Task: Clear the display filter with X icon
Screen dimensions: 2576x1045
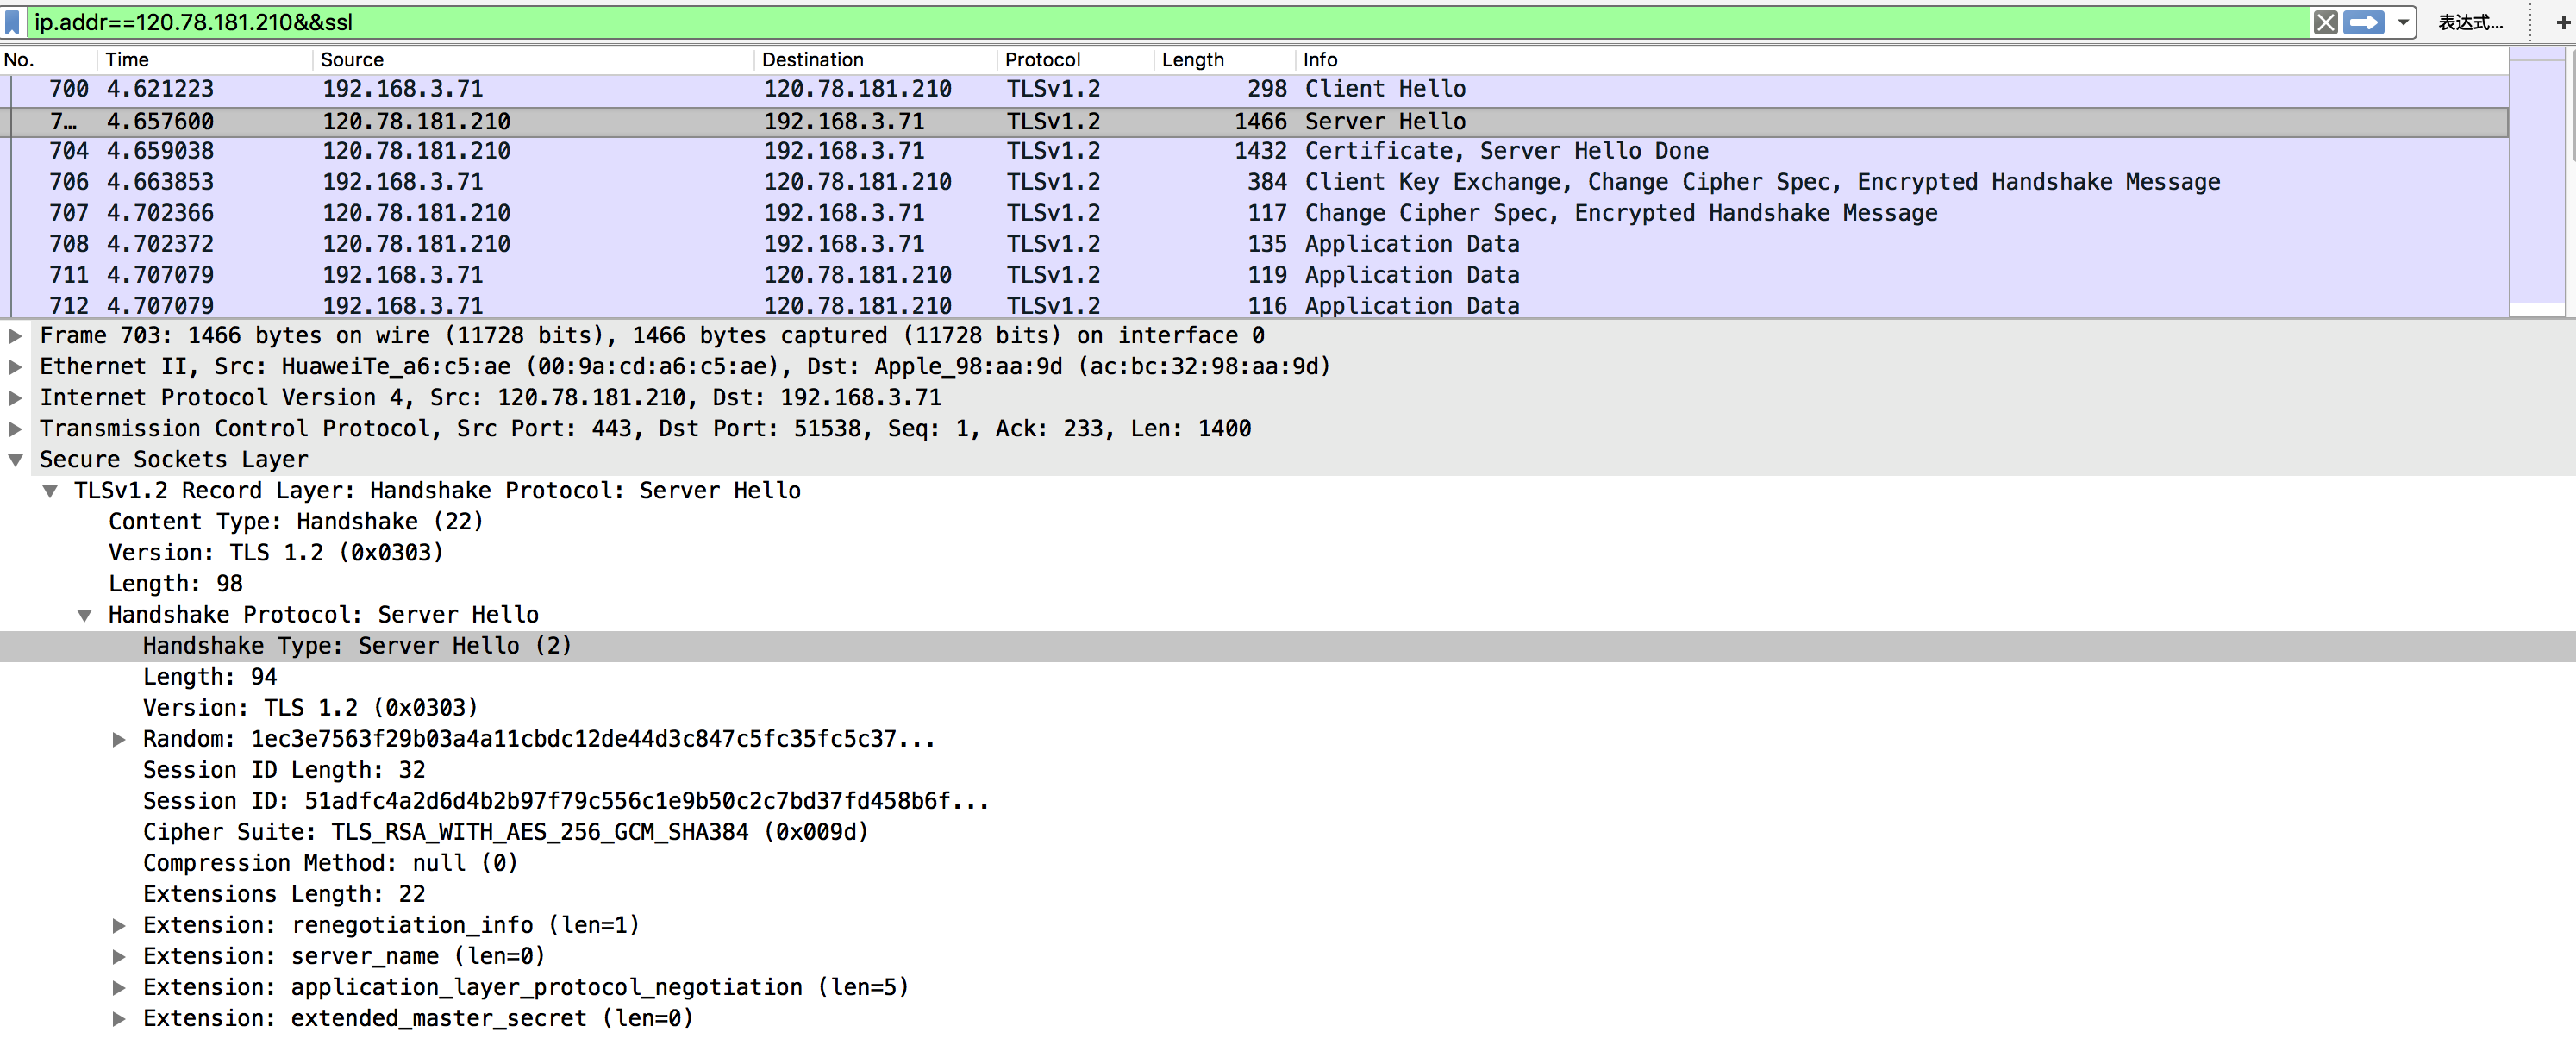Action: pyautogui.click(x=2325, y=22)
